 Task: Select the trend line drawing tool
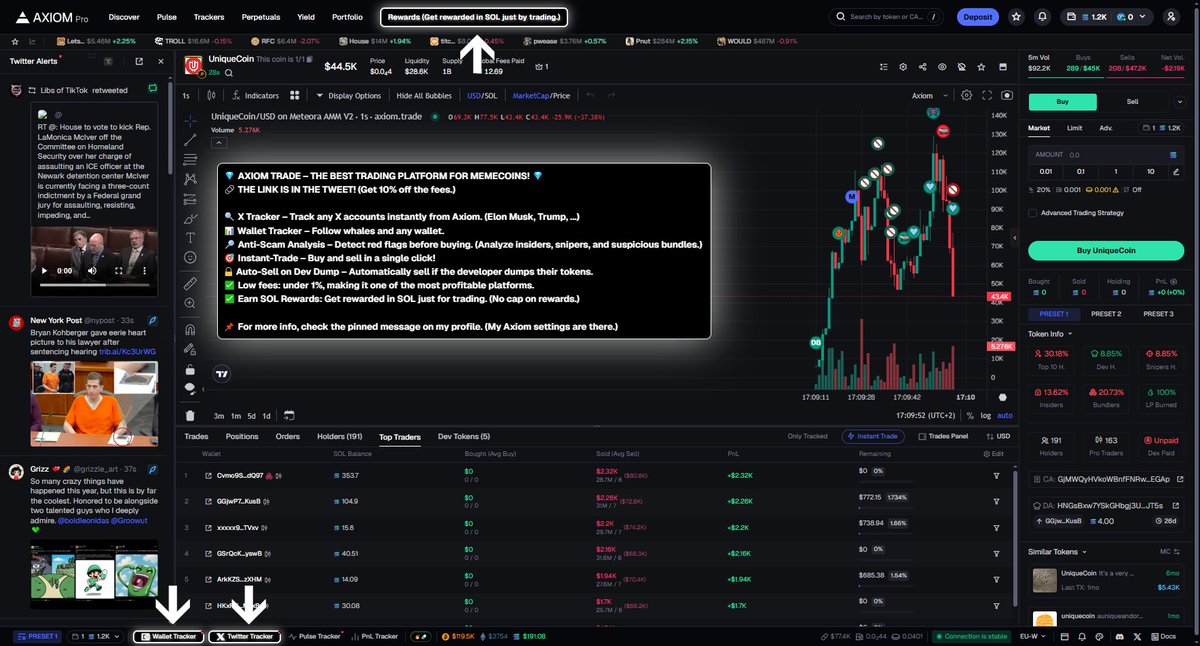tap(190, 140)
